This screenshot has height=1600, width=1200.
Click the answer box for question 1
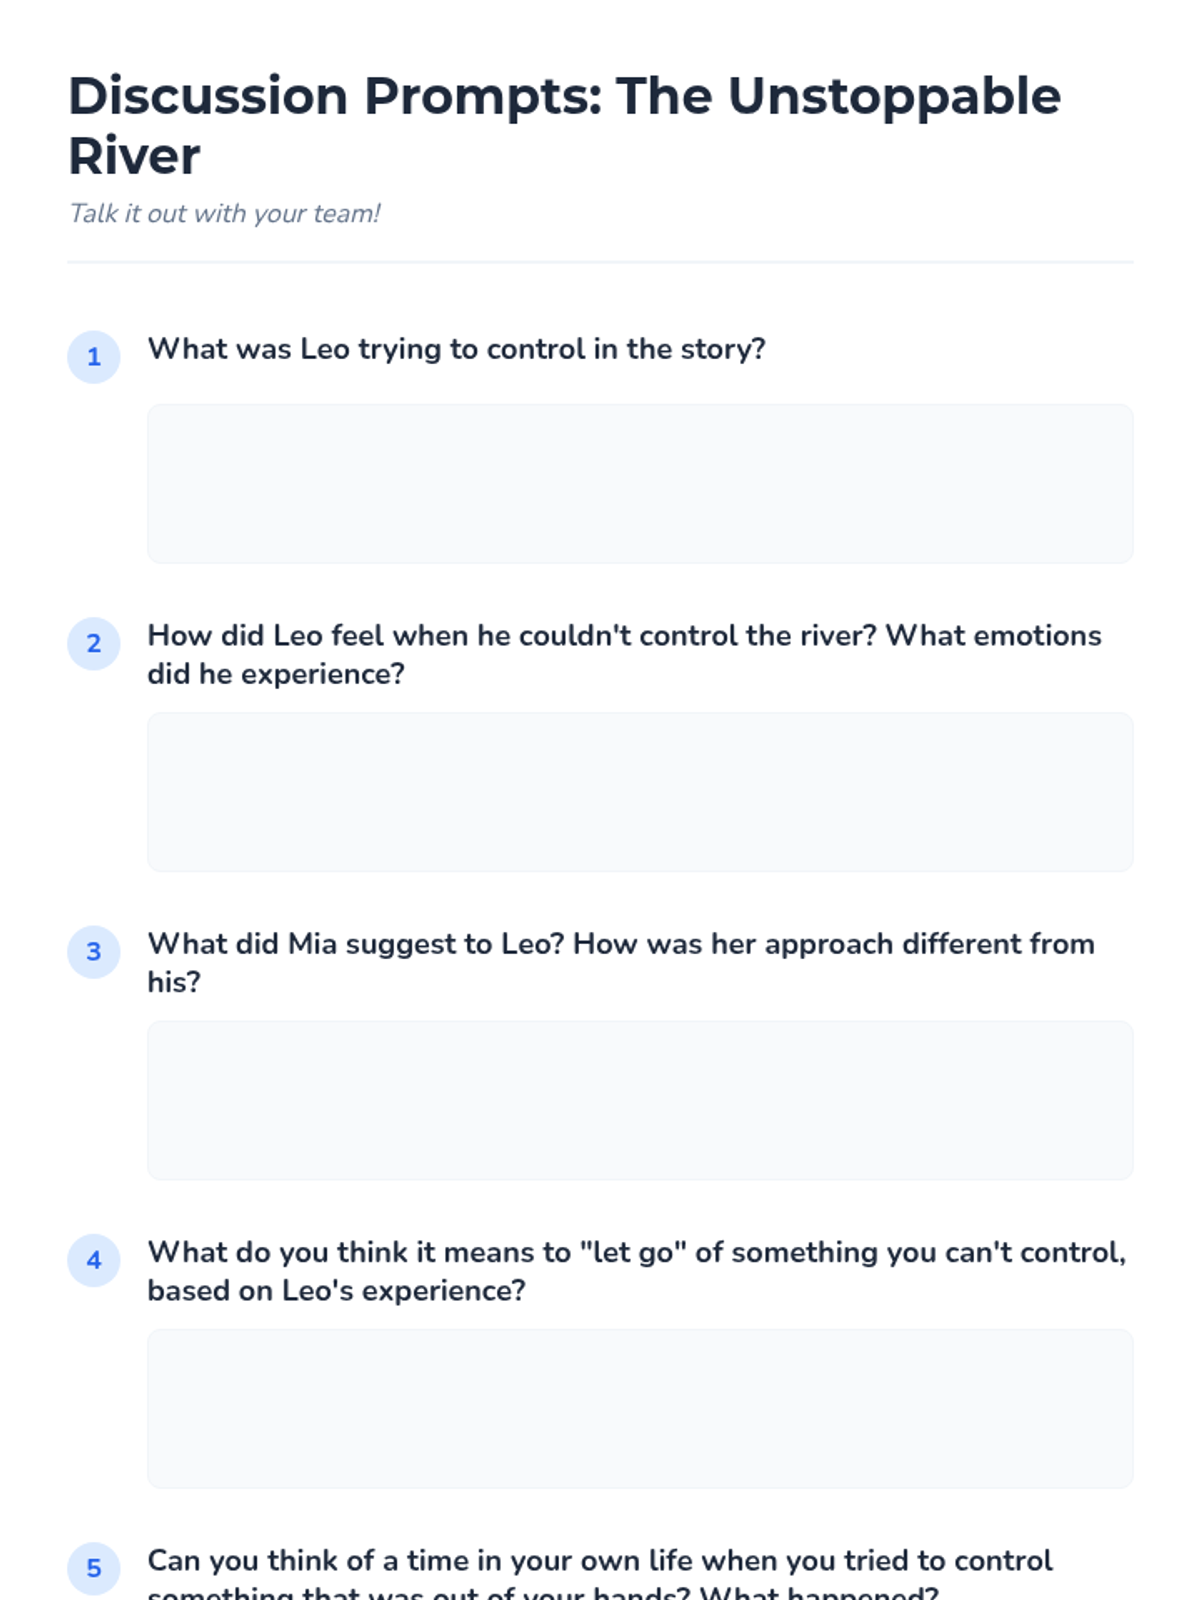coord(640,484)
